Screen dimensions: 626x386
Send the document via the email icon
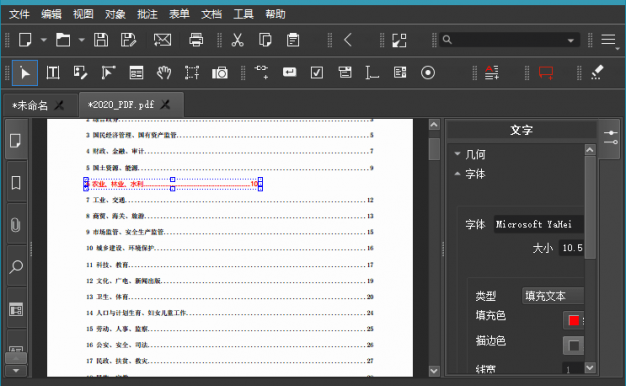click(162, 40)
